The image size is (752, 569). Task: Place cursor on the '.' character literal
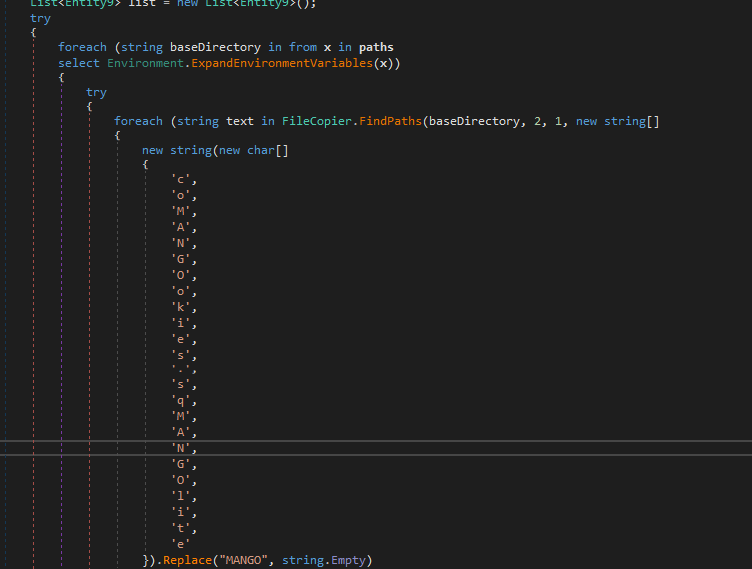click(181, 369)
